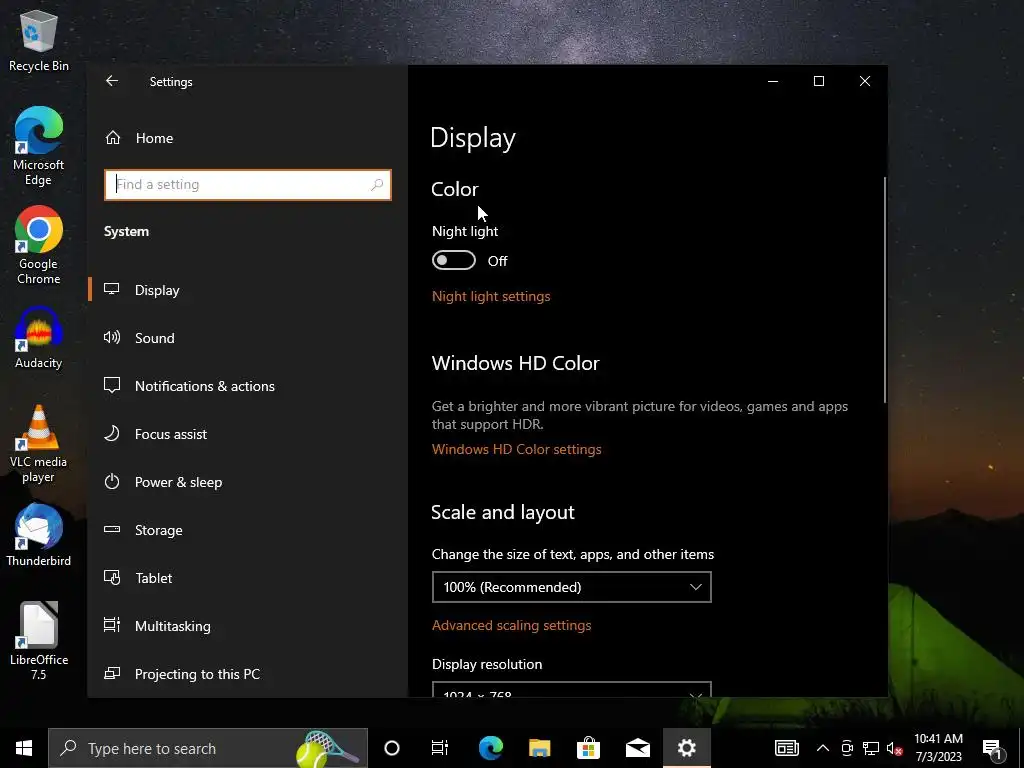Select the Sound speaker icon

click(x=112, y=338)
